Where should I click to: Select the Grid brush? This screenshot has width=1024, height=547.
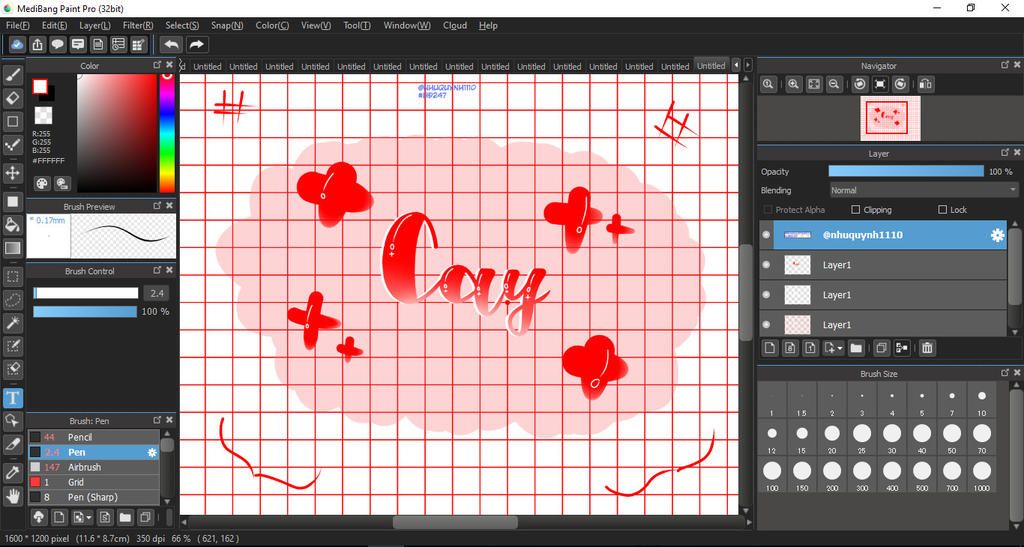point(93,482)
